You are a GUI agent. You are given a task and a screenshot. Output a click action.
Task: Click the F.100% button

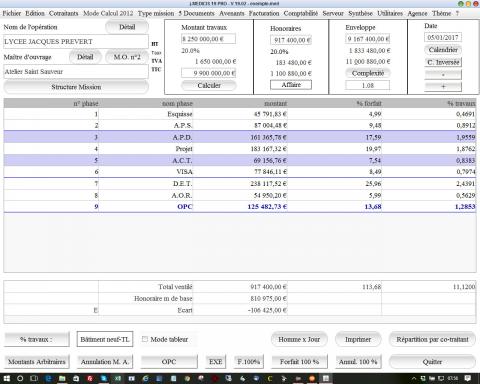(x=248, y=362)
